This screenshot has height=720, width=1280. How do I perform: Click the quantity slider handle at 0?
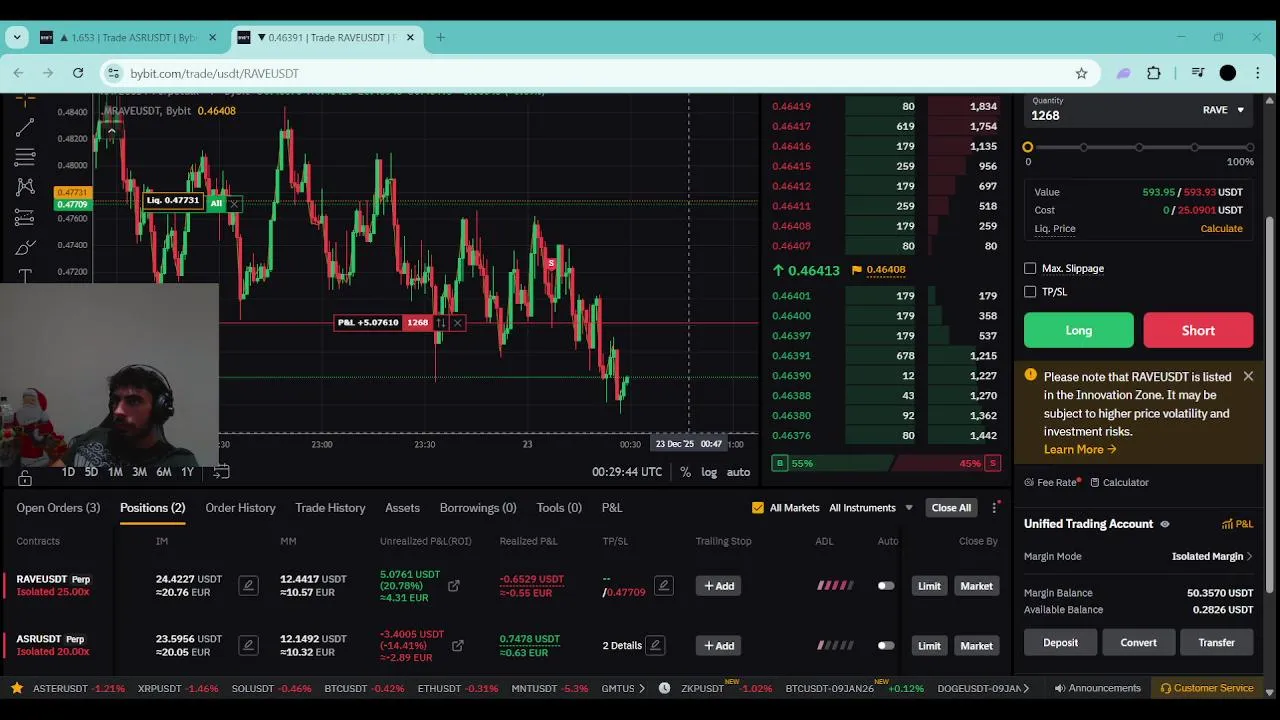1028,147
